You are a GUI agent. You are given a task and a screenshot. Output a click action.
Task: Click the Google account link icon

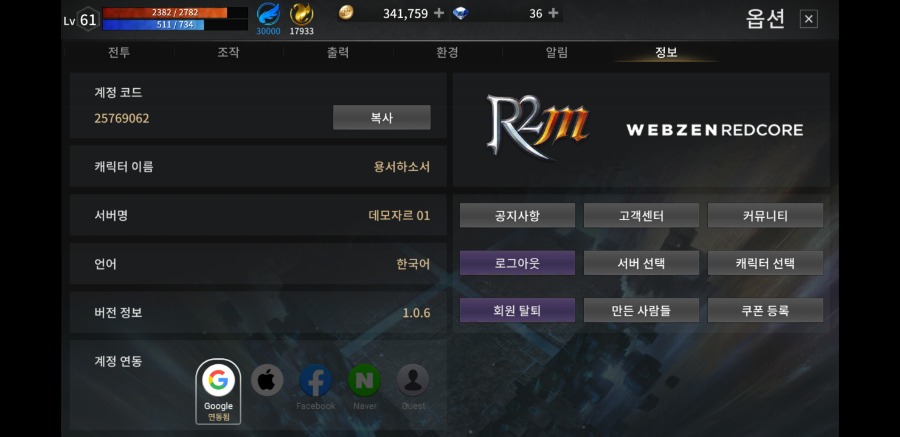(x=218, y=380)
